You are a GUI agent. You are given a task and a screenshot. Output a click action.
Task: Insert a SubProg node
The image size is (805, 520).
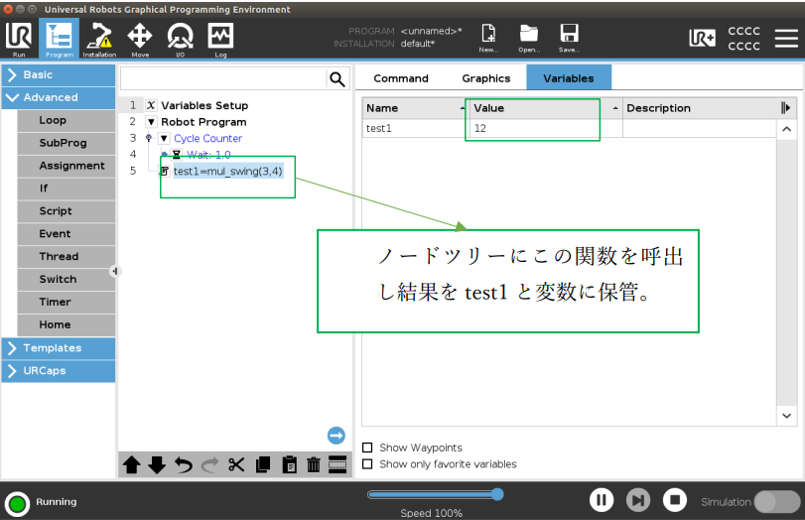pyautogui.click(x=66, y=143)
